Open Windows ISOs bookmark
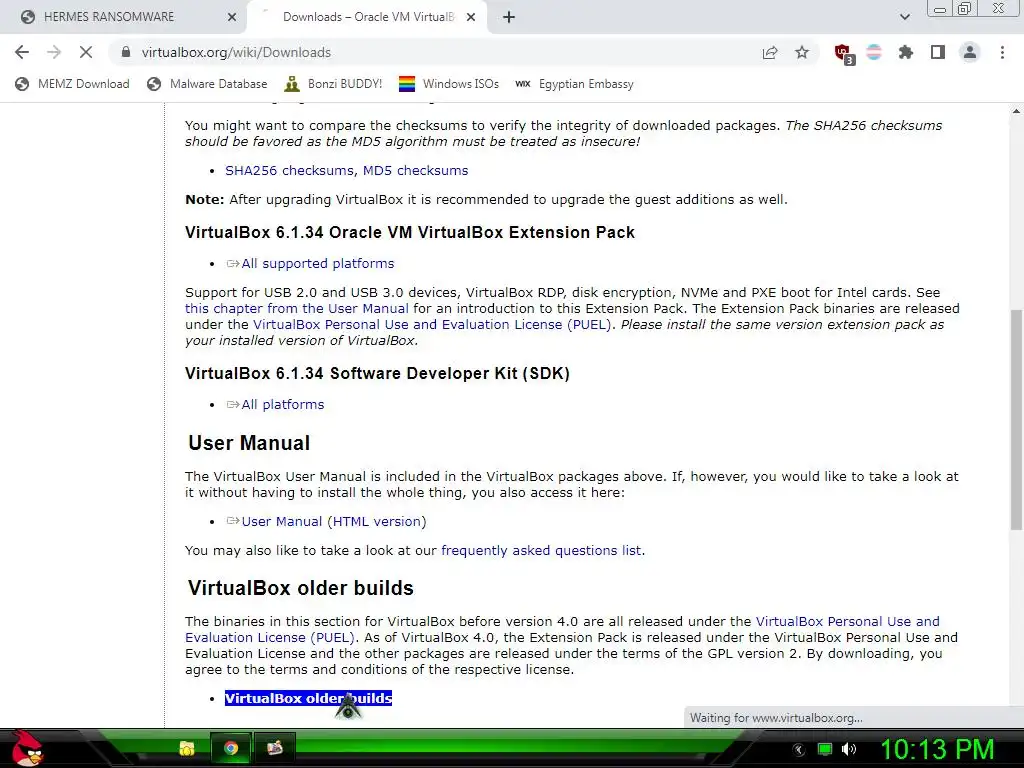The height and width of the screenshot is (768, 1024). pos(449,84)
